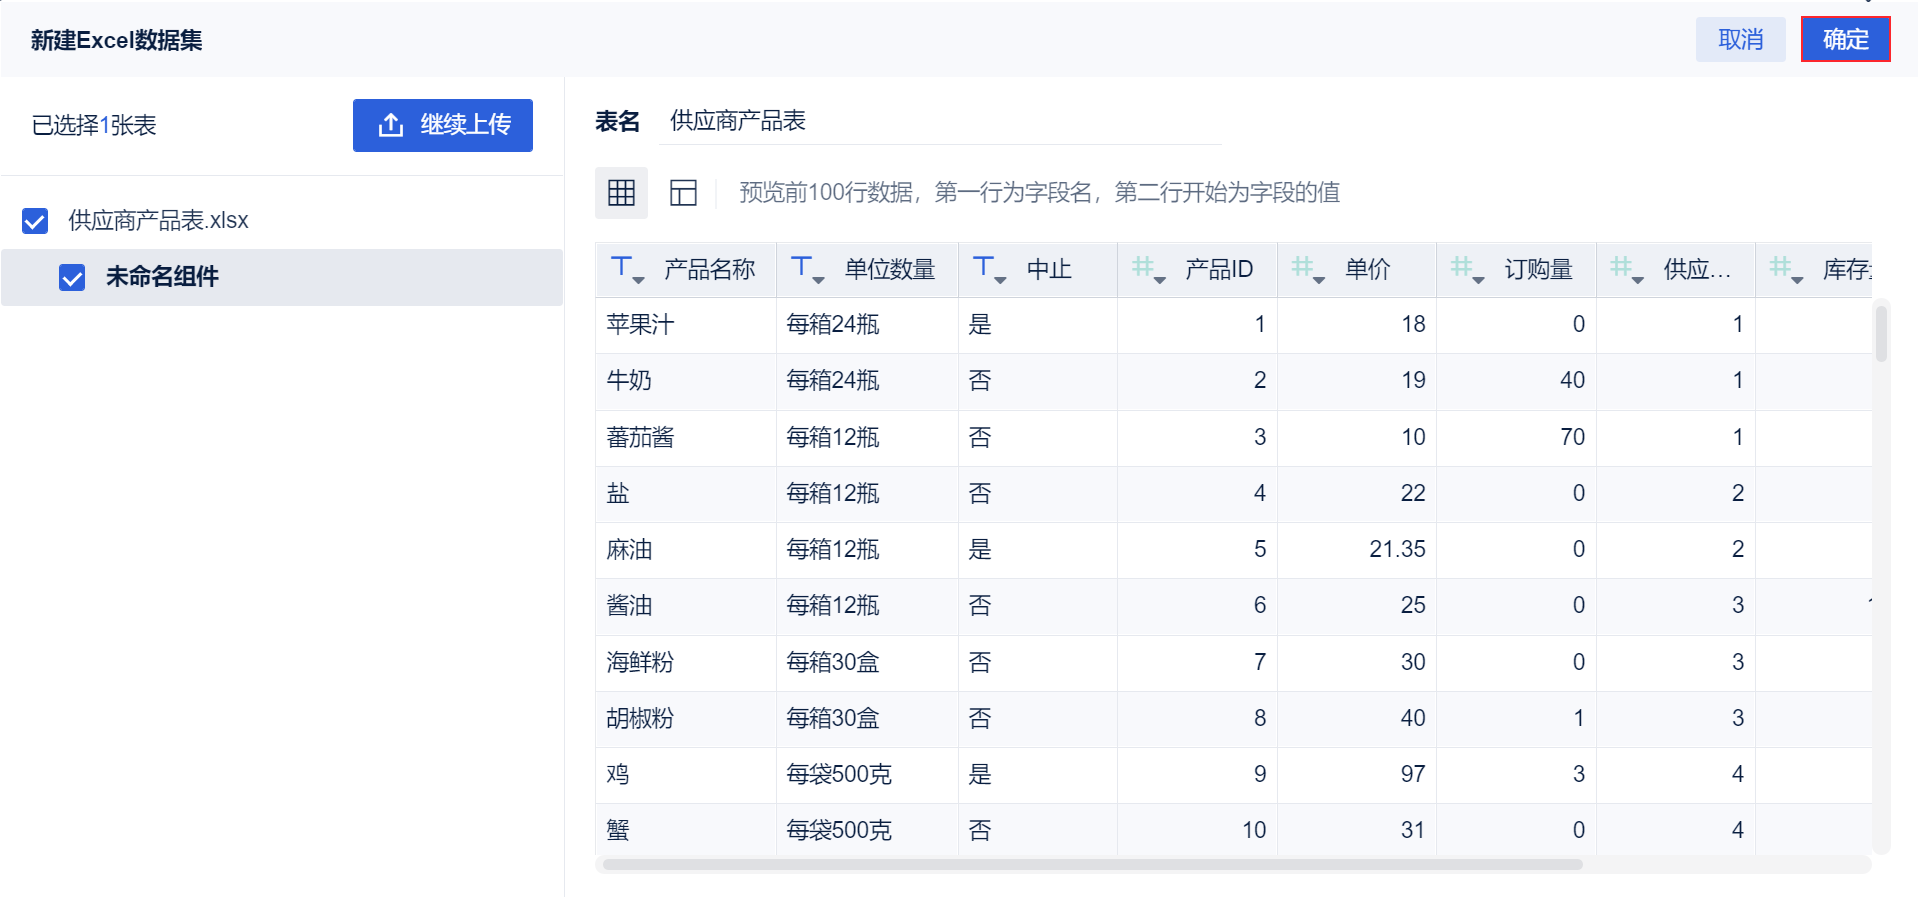Click number type icon for 产品ID column
Viewport: 1918px width, 897px height.
point(1148,269)
